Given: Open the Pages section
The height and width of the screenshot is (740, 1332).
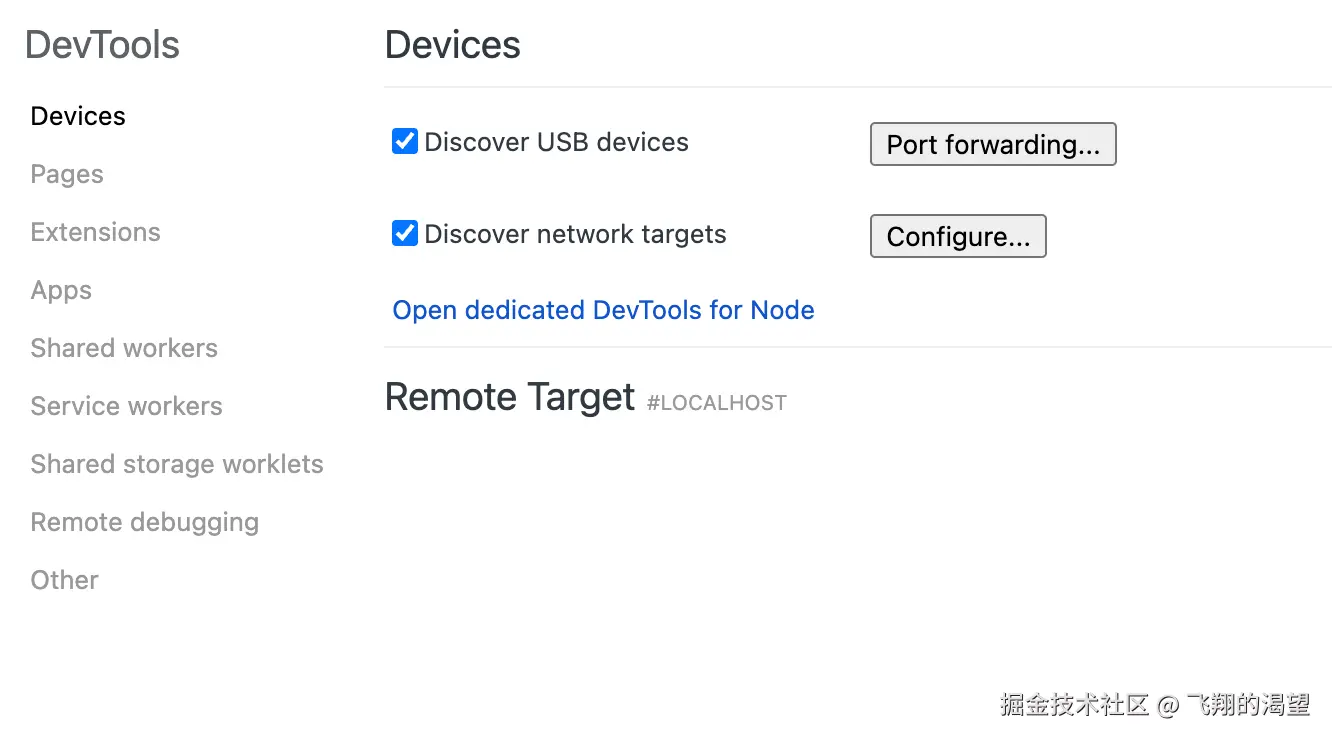Looking at the screenshot, I should [67, 174].
